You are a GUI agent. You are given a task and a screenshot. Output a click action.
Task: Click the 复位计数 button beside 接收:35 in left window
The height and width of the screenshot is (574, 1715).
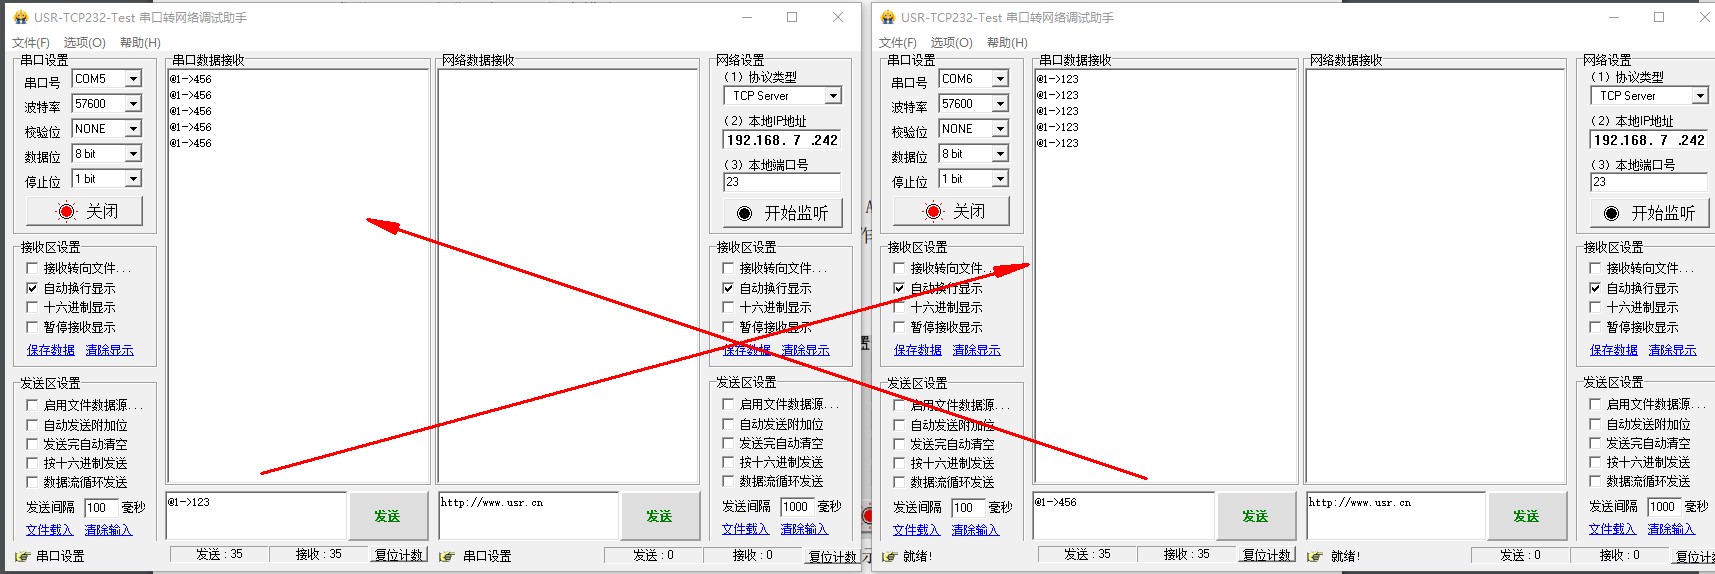coord(399,555)
